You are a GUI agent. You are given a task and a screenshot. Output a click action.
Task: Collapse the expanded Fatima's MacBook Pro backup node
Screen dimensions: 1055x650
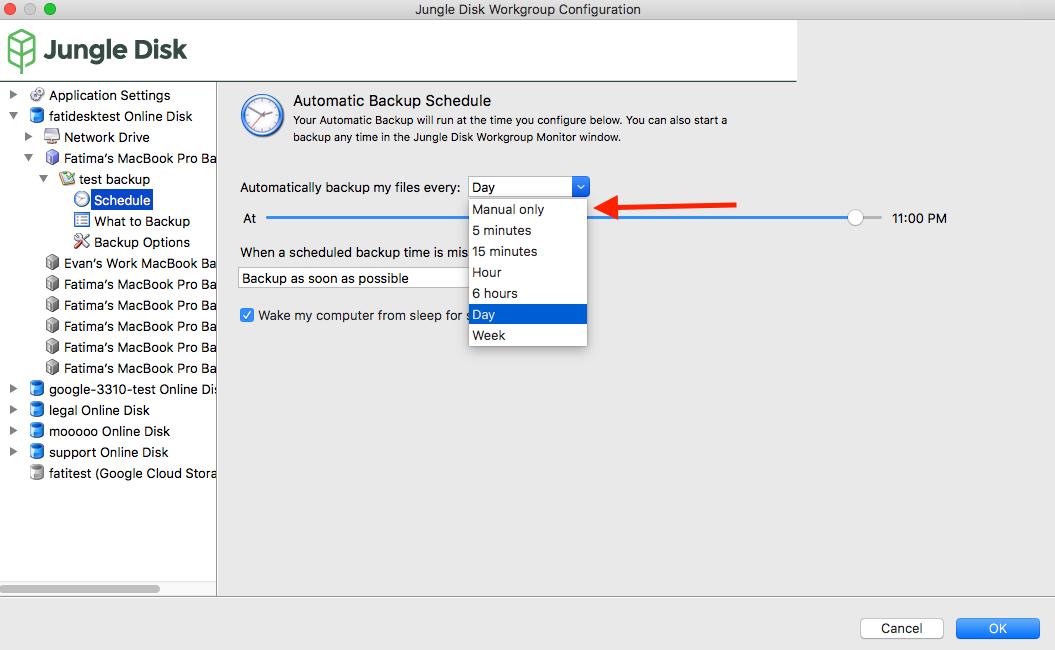28,158
